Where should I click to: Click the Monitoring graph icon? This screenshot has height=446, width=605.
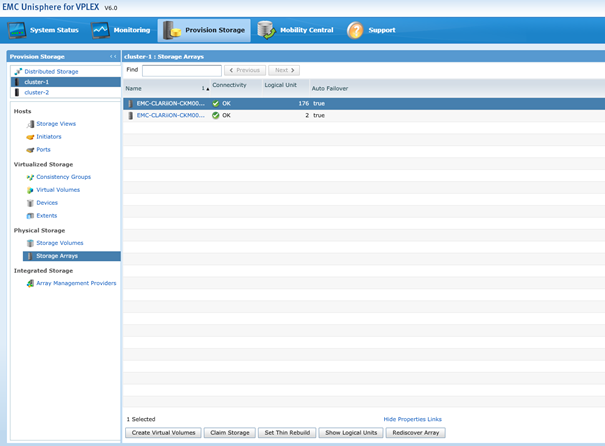(x=100, y=30)
